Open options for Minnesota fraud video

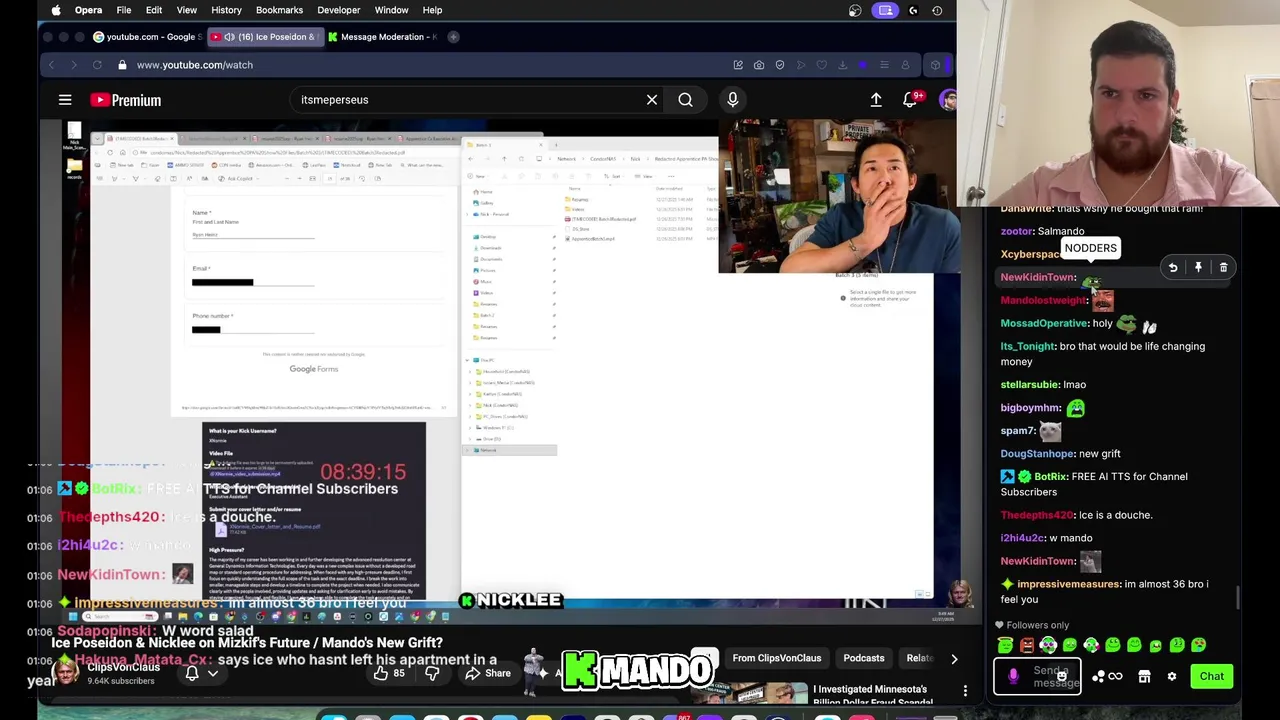pyautogui.click(x=965, y=691)
